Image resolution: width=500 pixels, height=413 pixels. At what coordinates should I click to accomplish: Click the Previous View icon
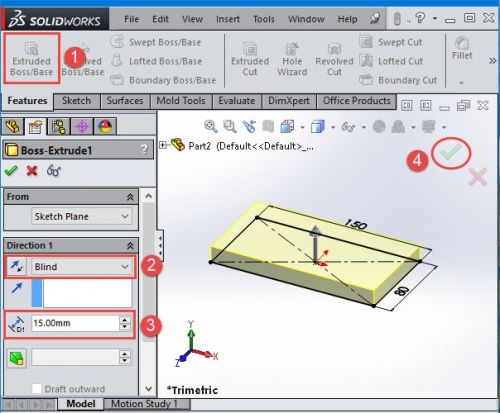(x=249, y=126)
